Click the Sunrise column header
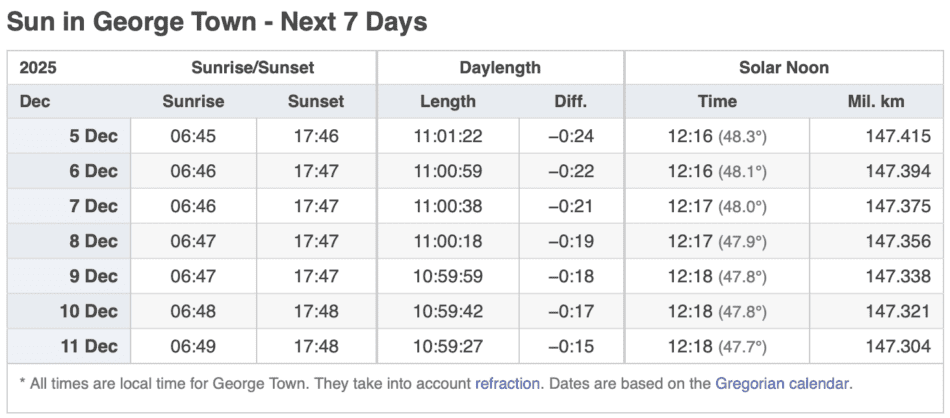Image resolution: width=950 pixels, height=418 pixels. coord(193,101)
